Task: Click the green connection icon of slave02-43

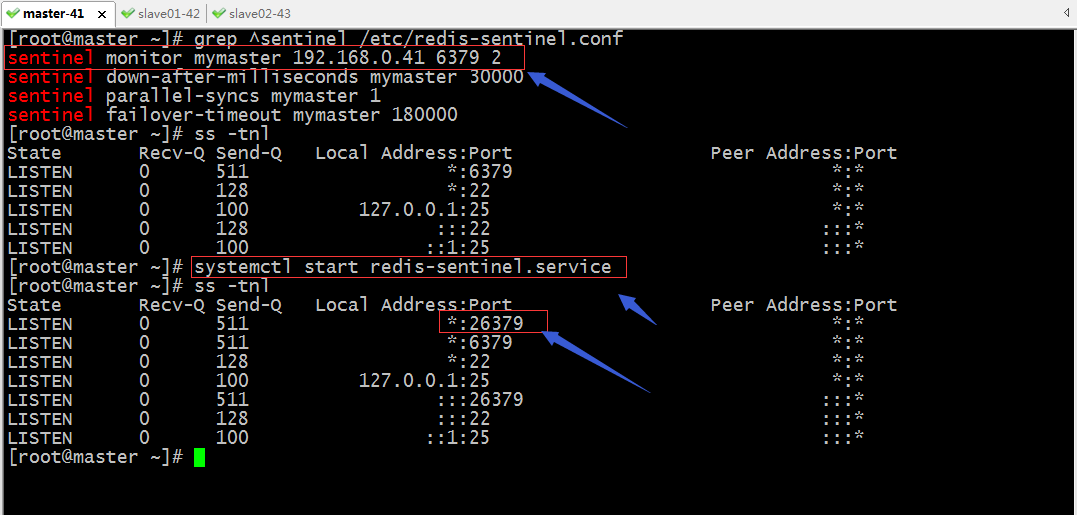Action: pos(219,13)
